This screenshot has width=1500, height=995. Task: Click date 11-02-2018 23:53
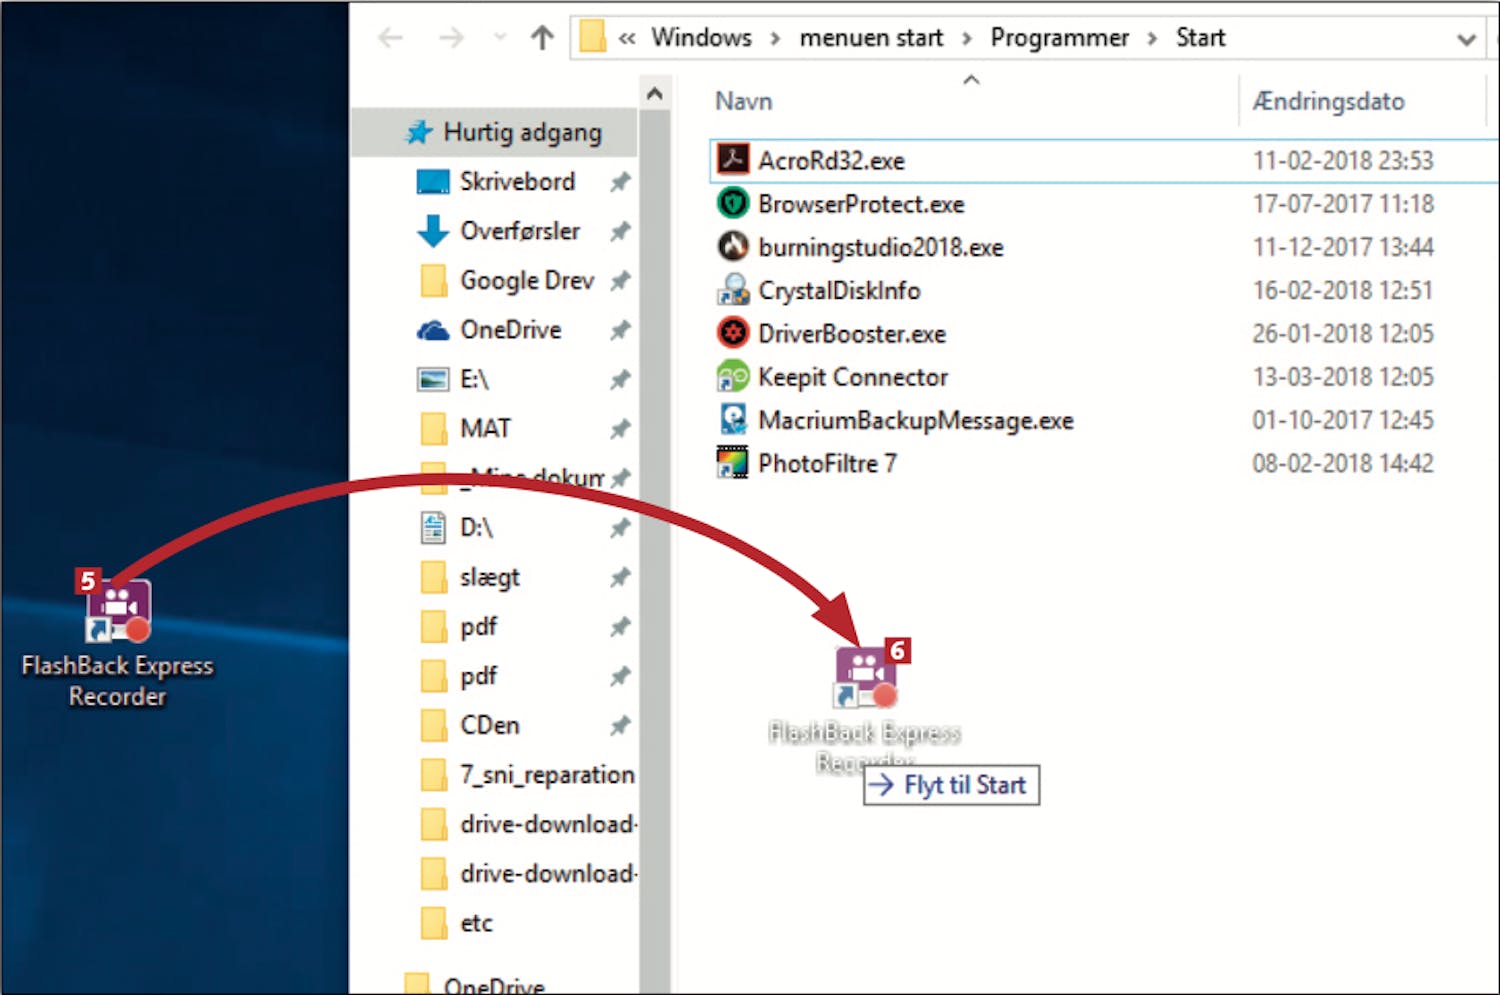point(1343,161)
